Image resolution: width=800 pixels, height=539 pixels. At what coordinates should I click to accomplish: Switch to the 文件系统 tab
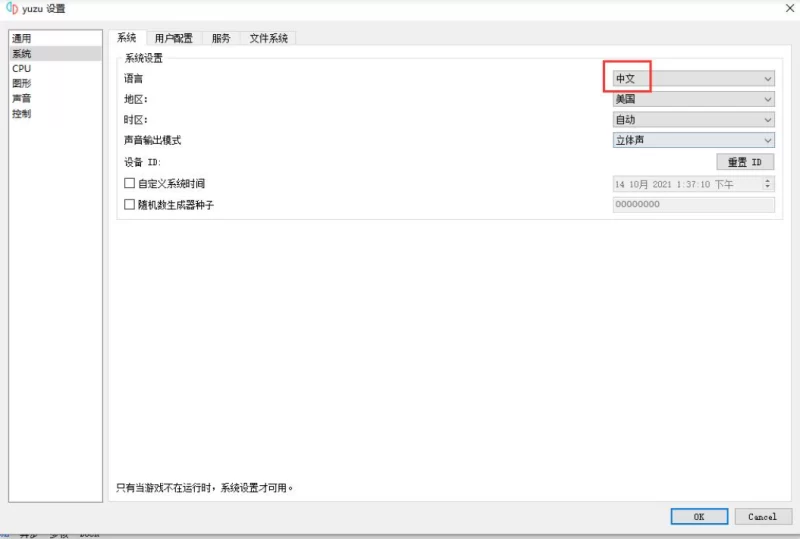pyautogui.click(x=268, y=38)
